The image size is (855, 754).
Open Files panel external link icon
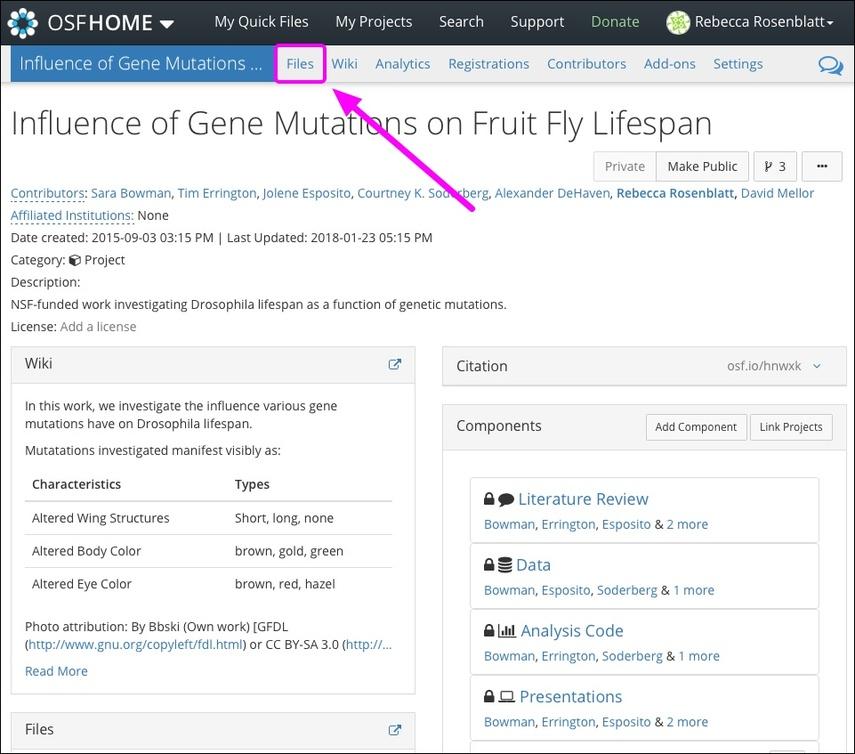click(395, 730)
